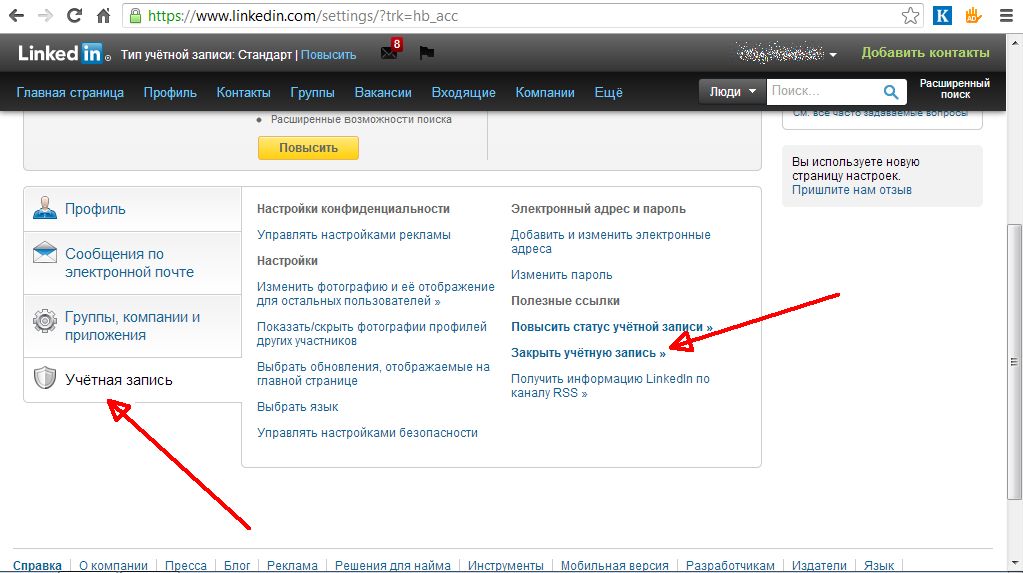Screen dimensions: 1023x573
Task: Click the Изменить пароль link
Action: pyautogui.click(x=561, y=275)
